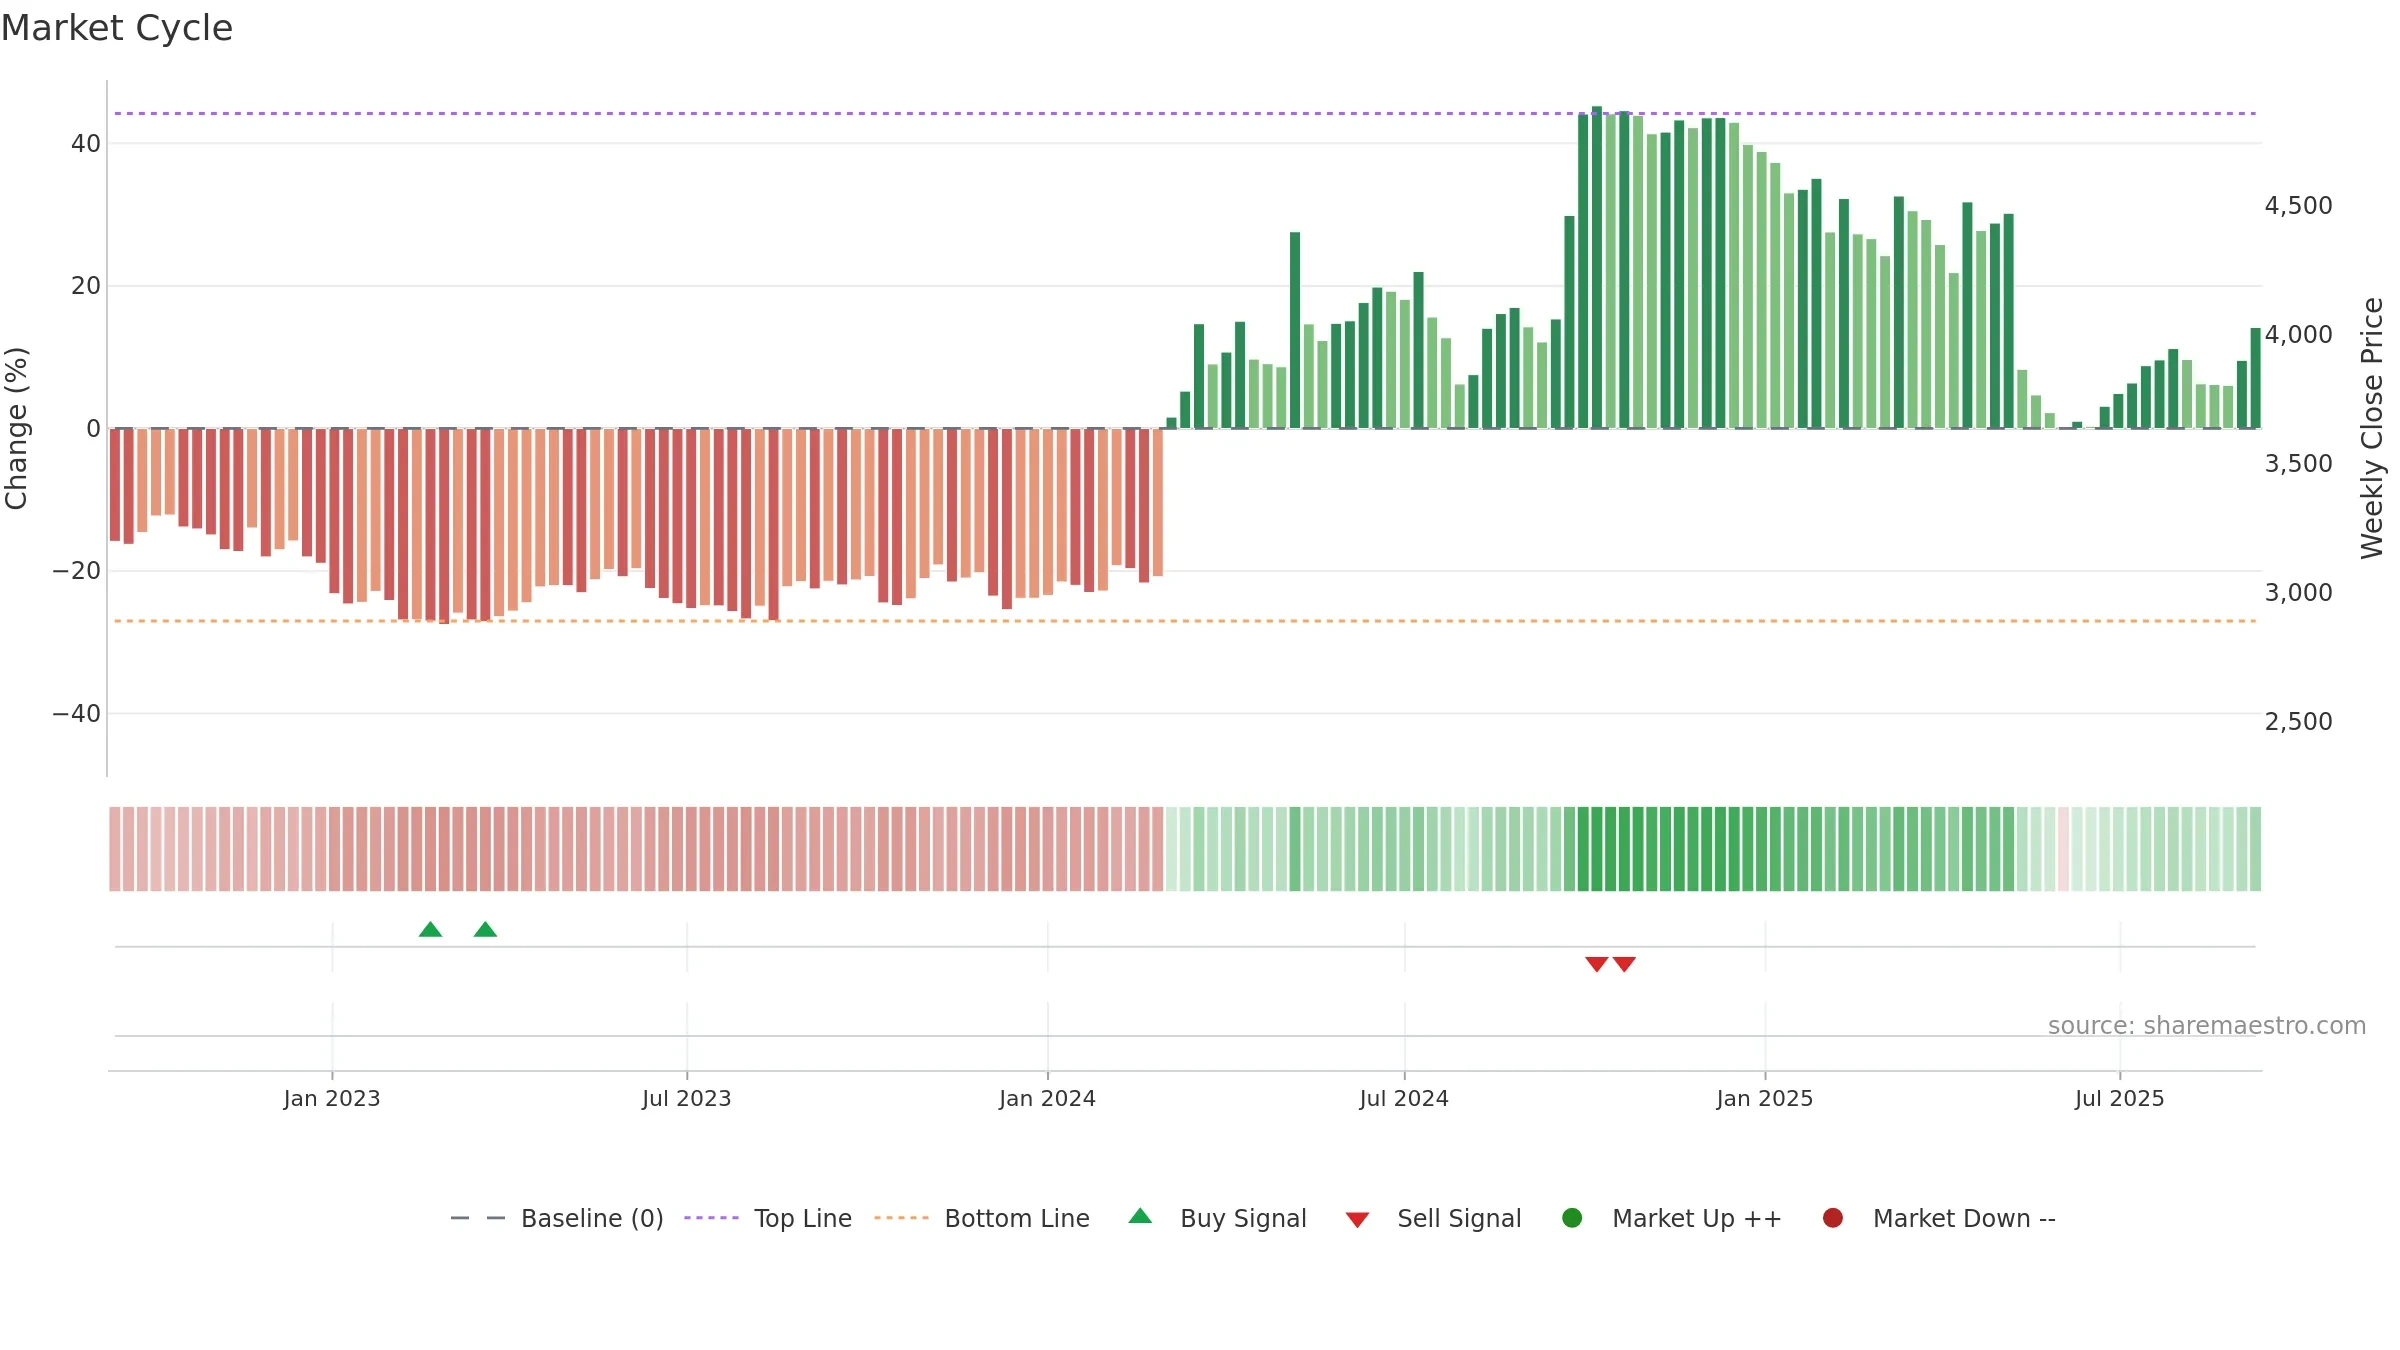Select the second red sell signal marker
This screenshot has width=2400, height=1350.
pos(1624,964)
